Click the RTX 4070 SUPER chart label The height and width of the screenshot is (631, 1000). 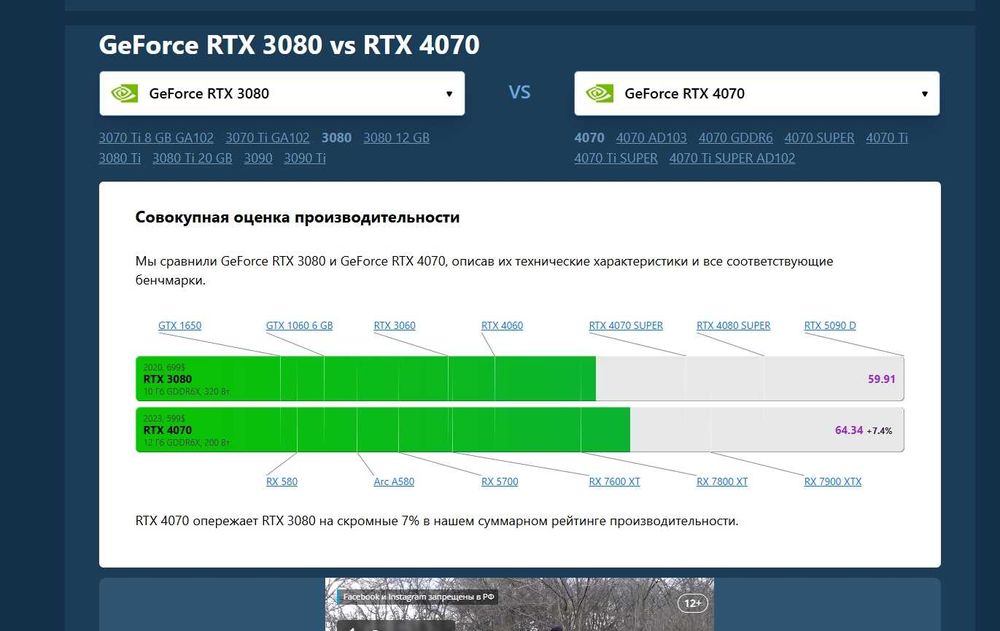pos(626,325)
